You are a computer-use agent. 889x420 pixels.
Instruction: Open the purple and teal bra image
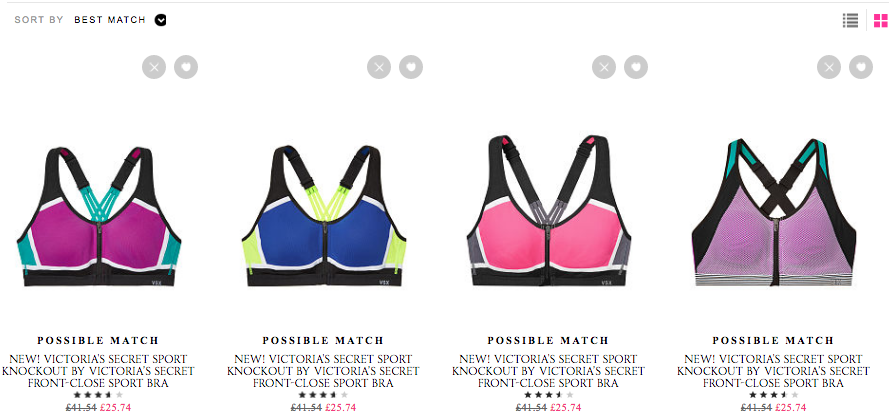[x=99, y=215]
